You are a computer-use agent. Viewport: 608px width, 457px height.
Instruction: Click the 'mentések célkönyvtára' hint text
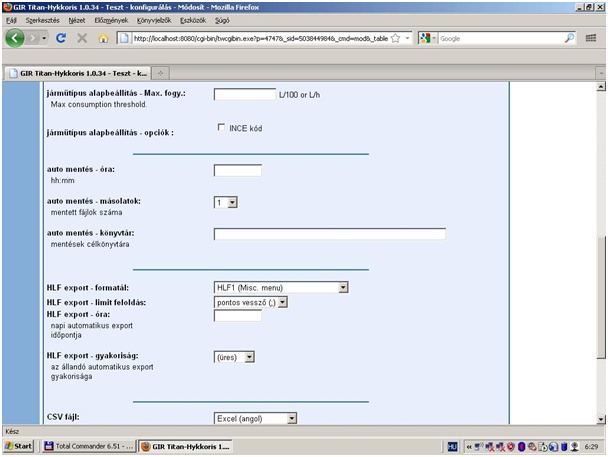pos(90,244)
